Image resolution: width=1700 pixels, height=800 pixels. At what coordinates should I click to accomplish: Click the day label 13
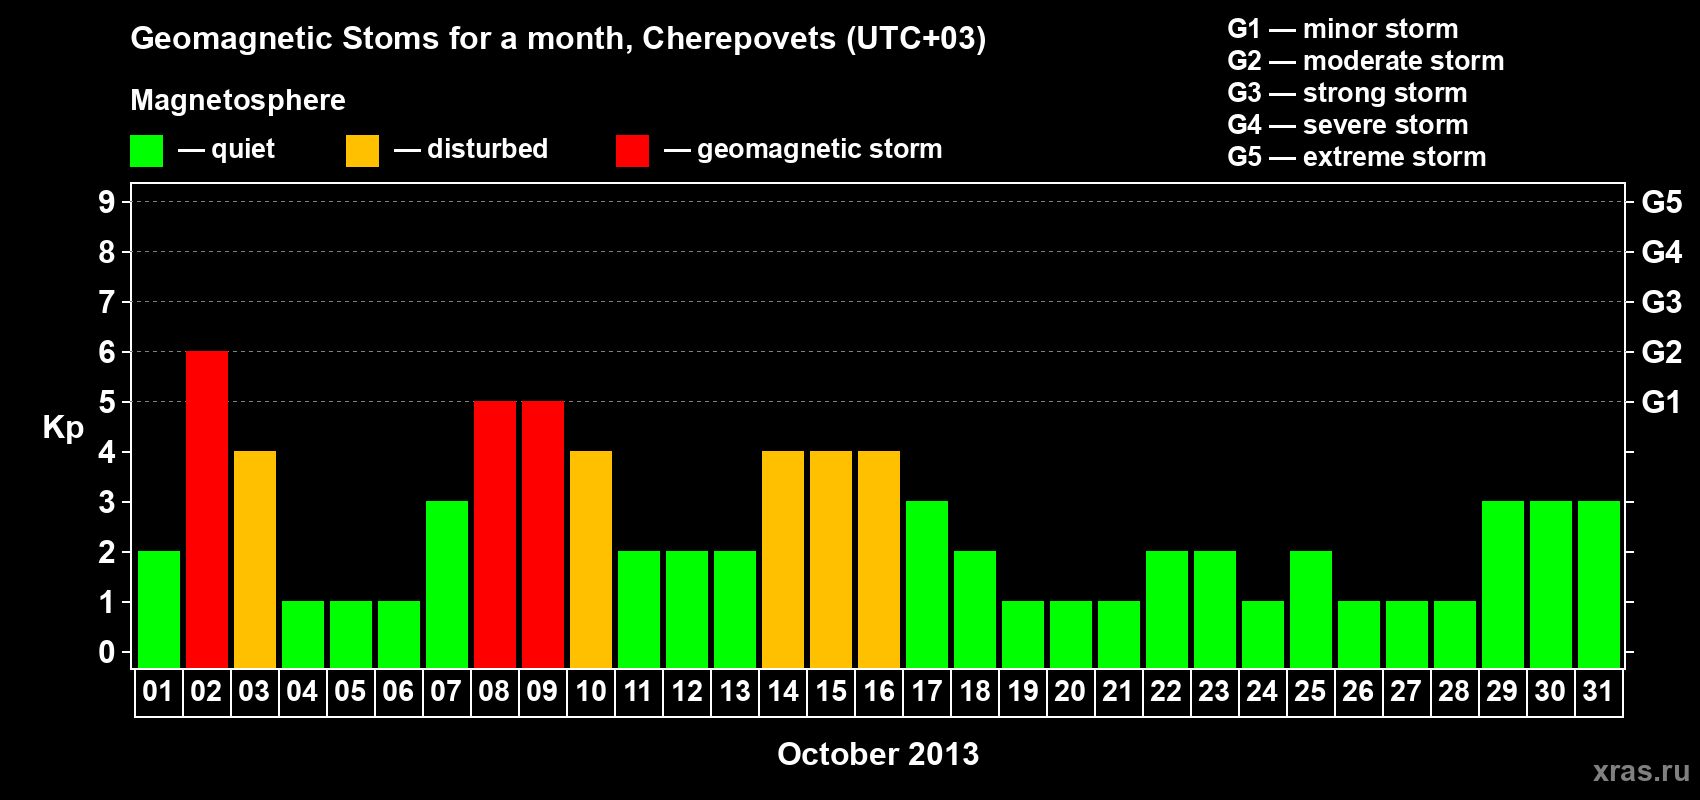click(x=734, y=692)
